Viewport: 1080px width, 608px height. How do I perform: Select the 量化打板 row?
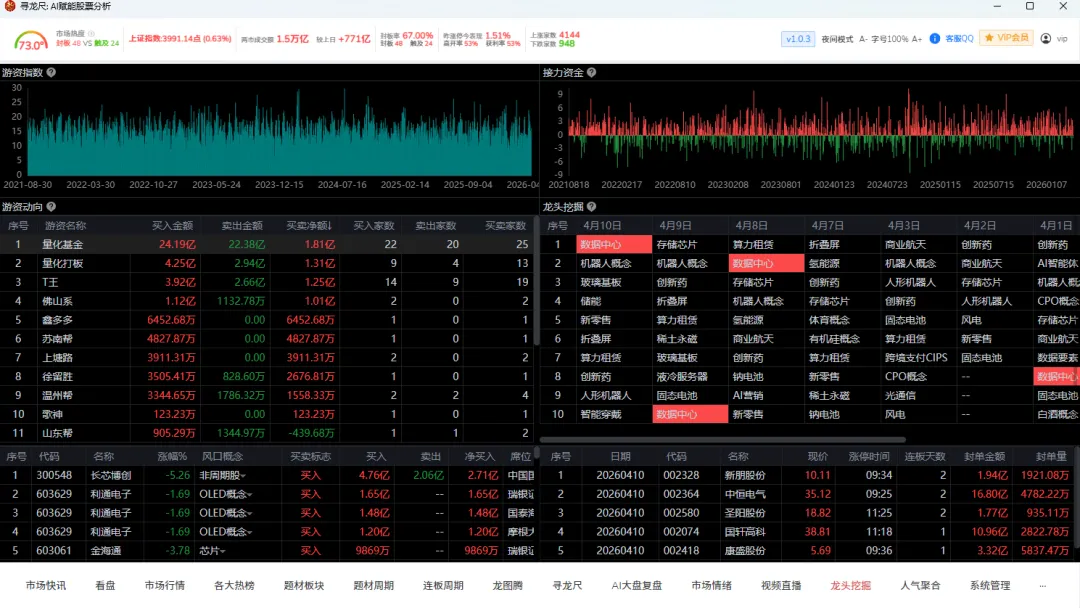click(x=266, y=263)
